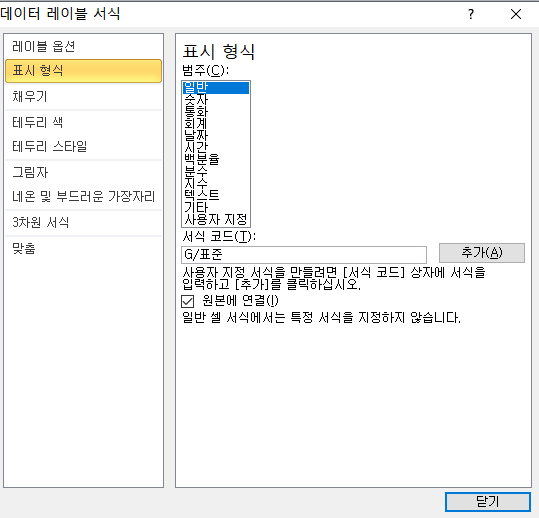The image size is (539, 518).
Task: Pick 날짜 category item
Action: [216, 135]
